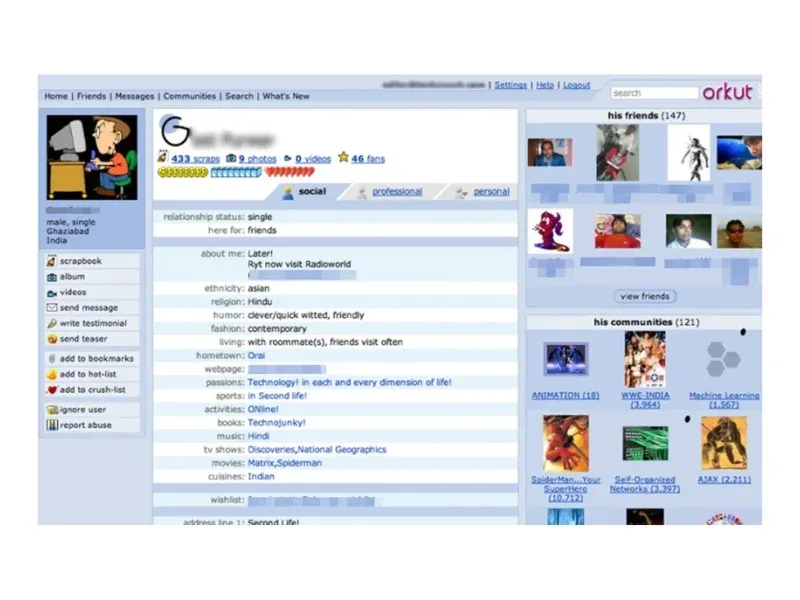Screen dimensions: 800x600
Task: Open the scrapbook icon in sidebar
Action: [x=52, y=261]
